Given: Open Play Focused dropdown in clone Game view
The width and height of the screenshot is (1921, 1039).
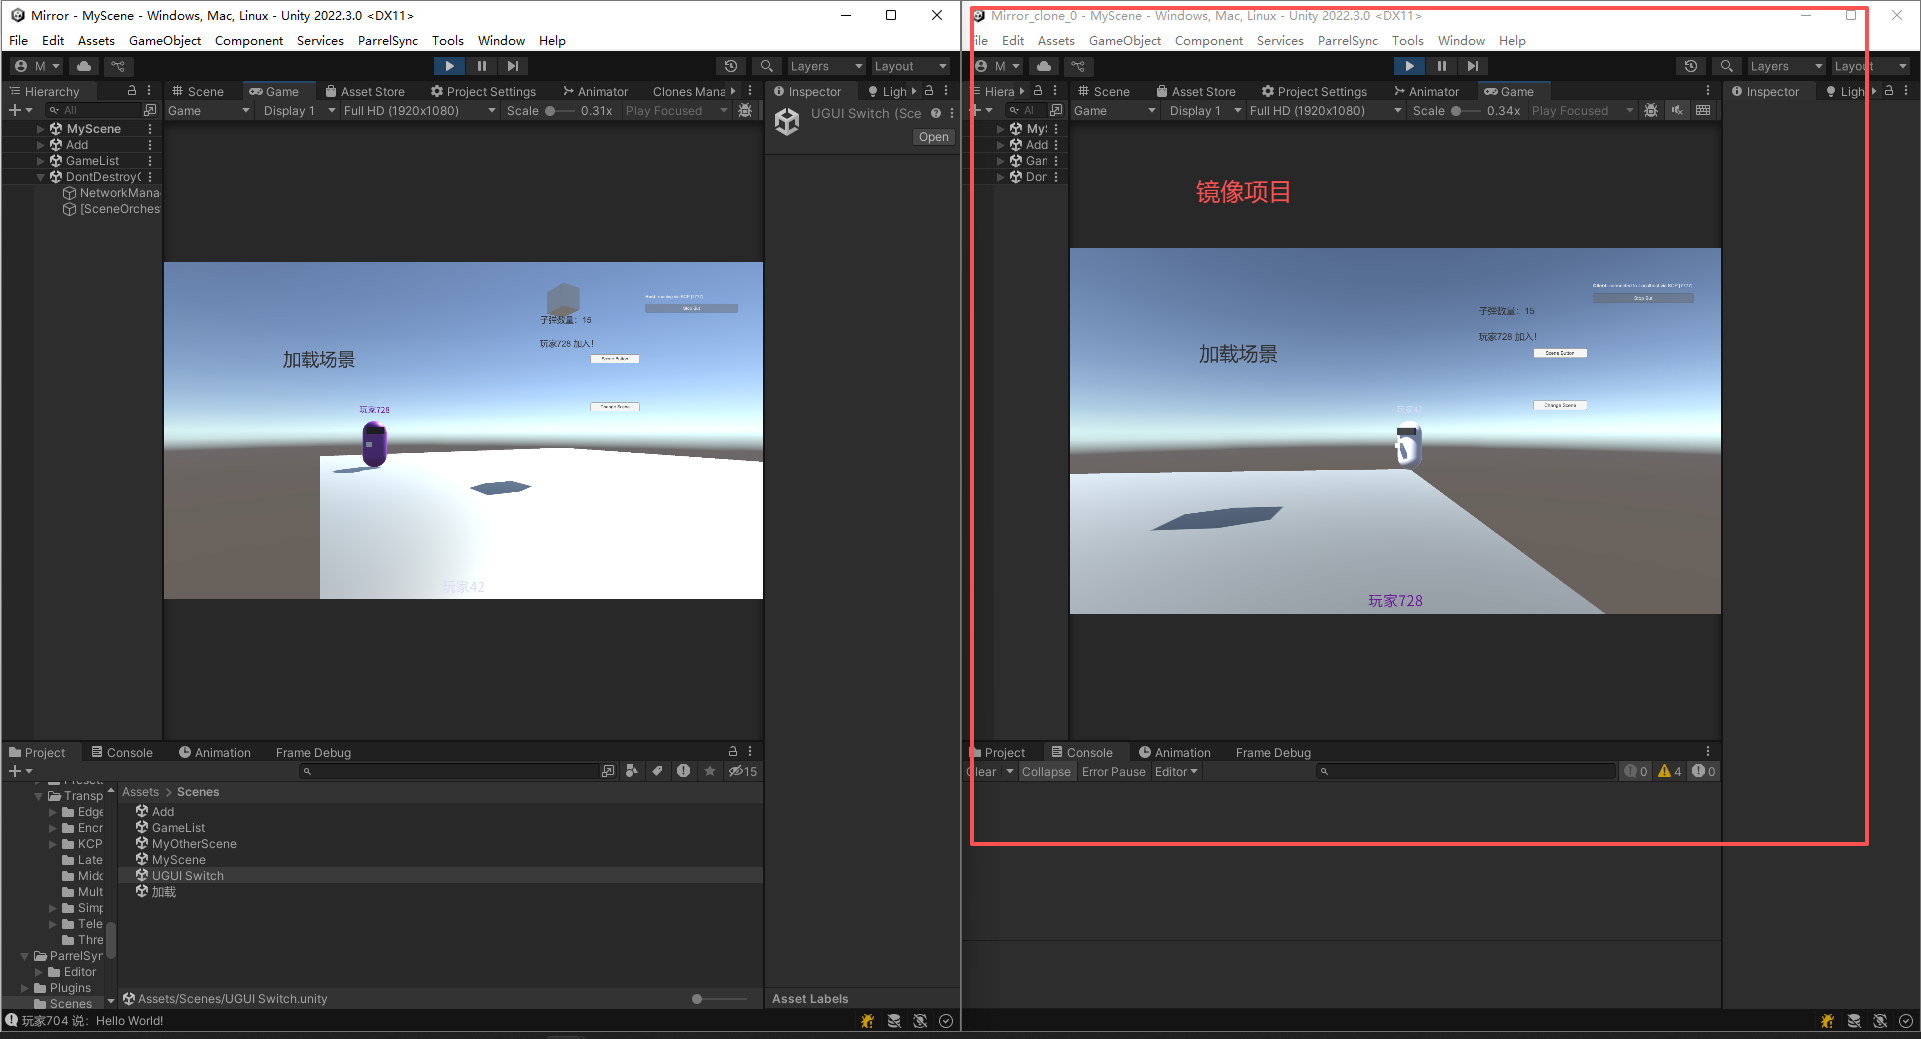Looking at the screenshot, I should pyautogui.click(x=1582, y=110).
